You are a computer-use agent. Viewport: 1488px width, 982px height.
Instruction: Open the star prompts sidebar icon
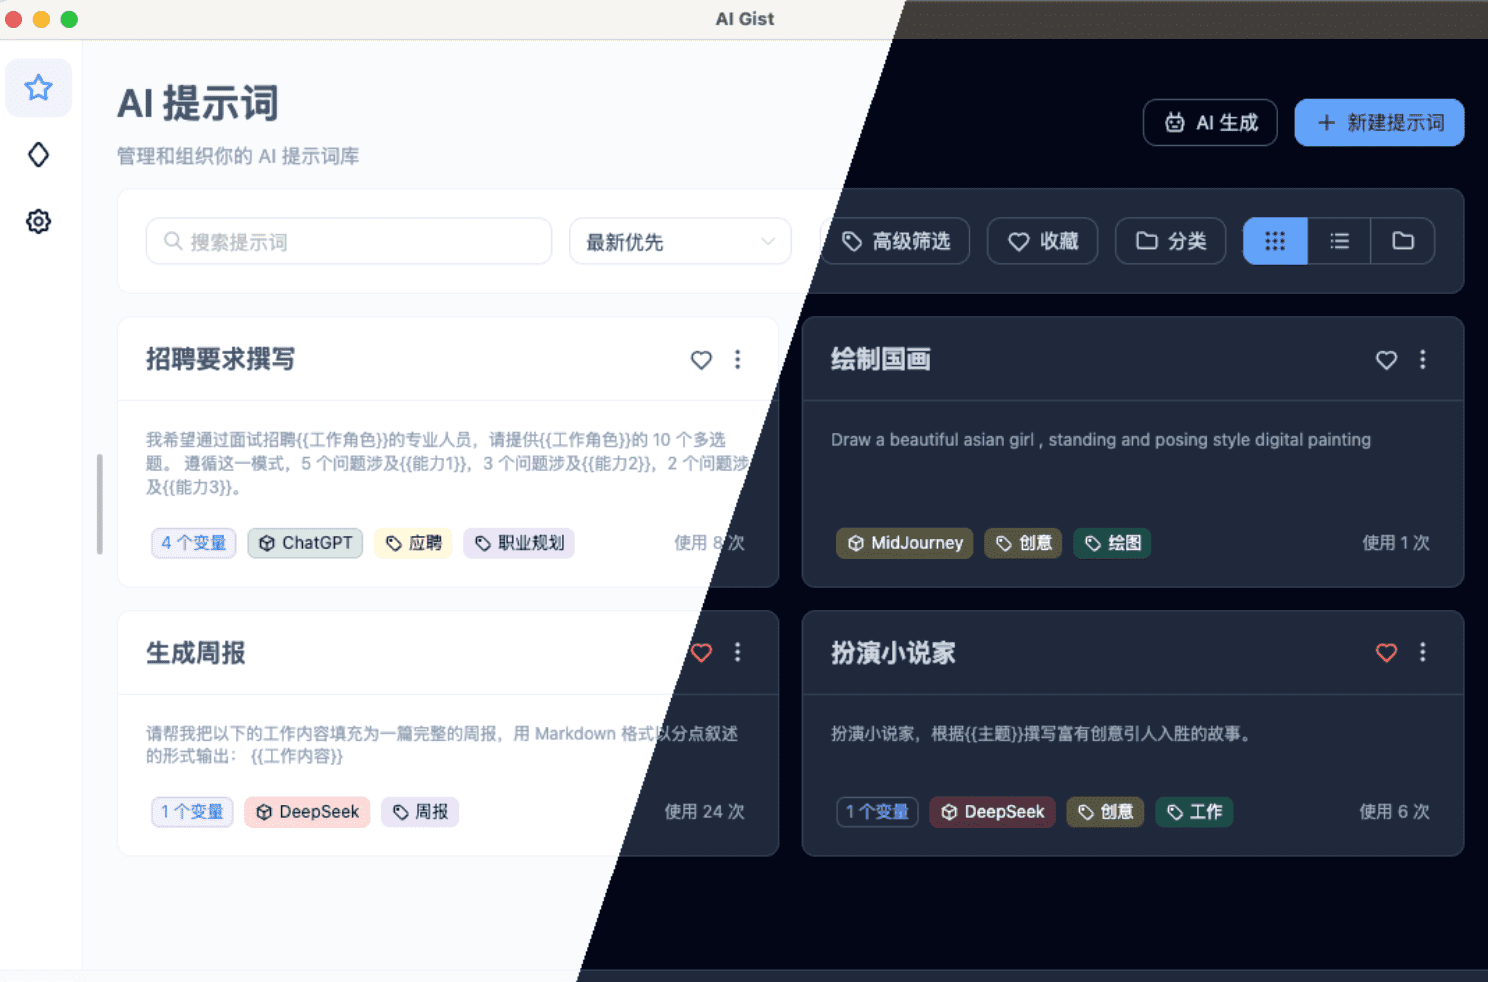click(38, 88)
